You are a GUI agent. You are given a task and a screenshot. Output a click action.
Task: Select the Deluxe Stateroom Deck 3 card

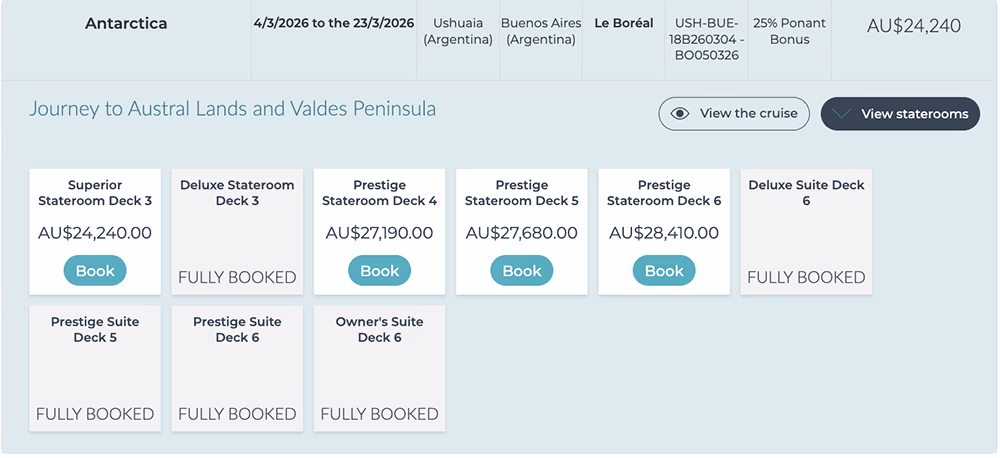237,232
